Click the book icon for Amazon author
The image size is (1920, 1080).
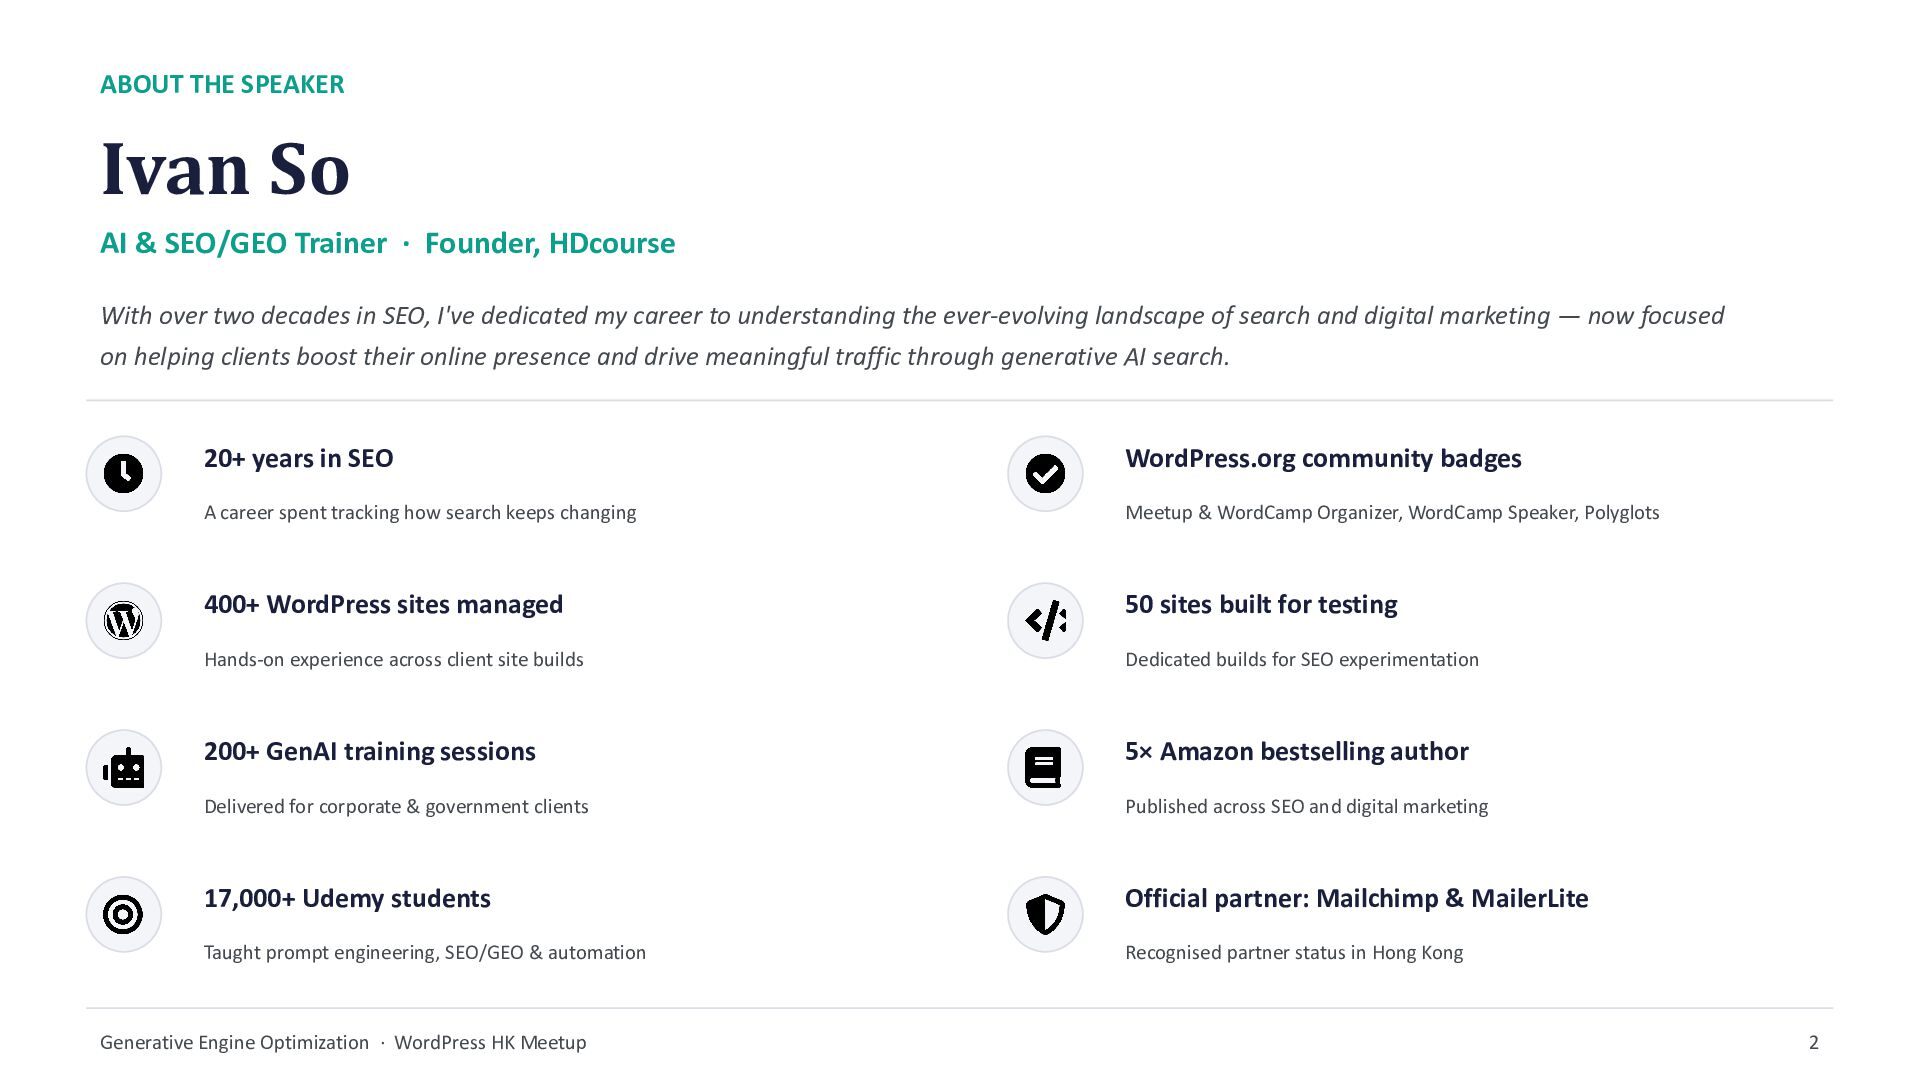coord(1045,768)
